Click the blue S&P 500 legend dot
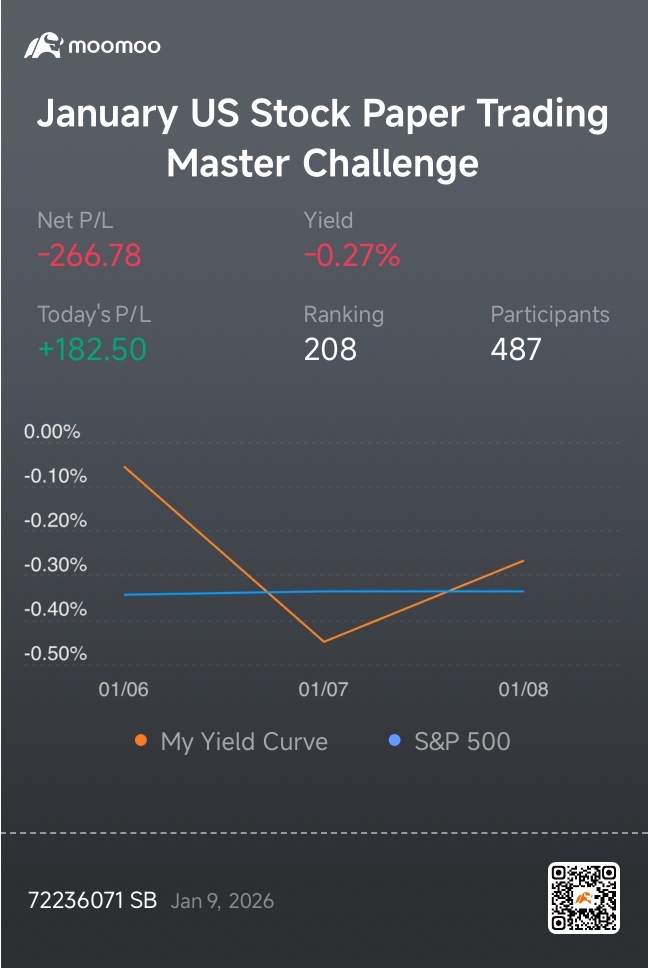648x968 pixels. (394, 740)
